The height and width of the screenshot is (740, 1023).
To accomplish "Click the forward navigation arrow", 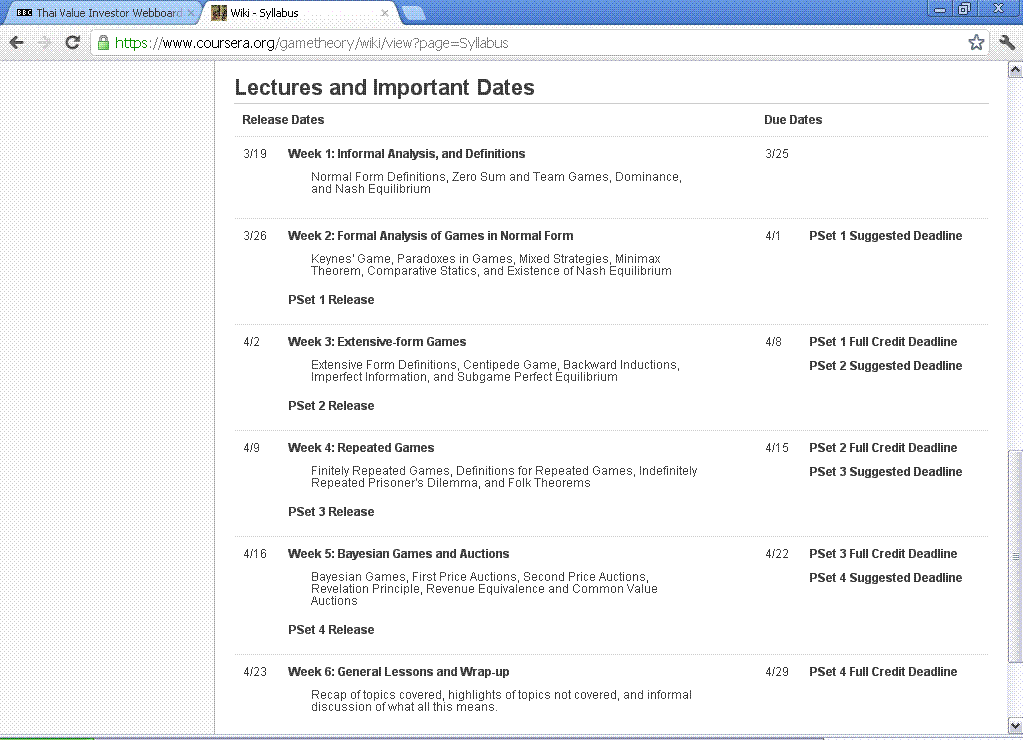I will click(x=44, y=43).
